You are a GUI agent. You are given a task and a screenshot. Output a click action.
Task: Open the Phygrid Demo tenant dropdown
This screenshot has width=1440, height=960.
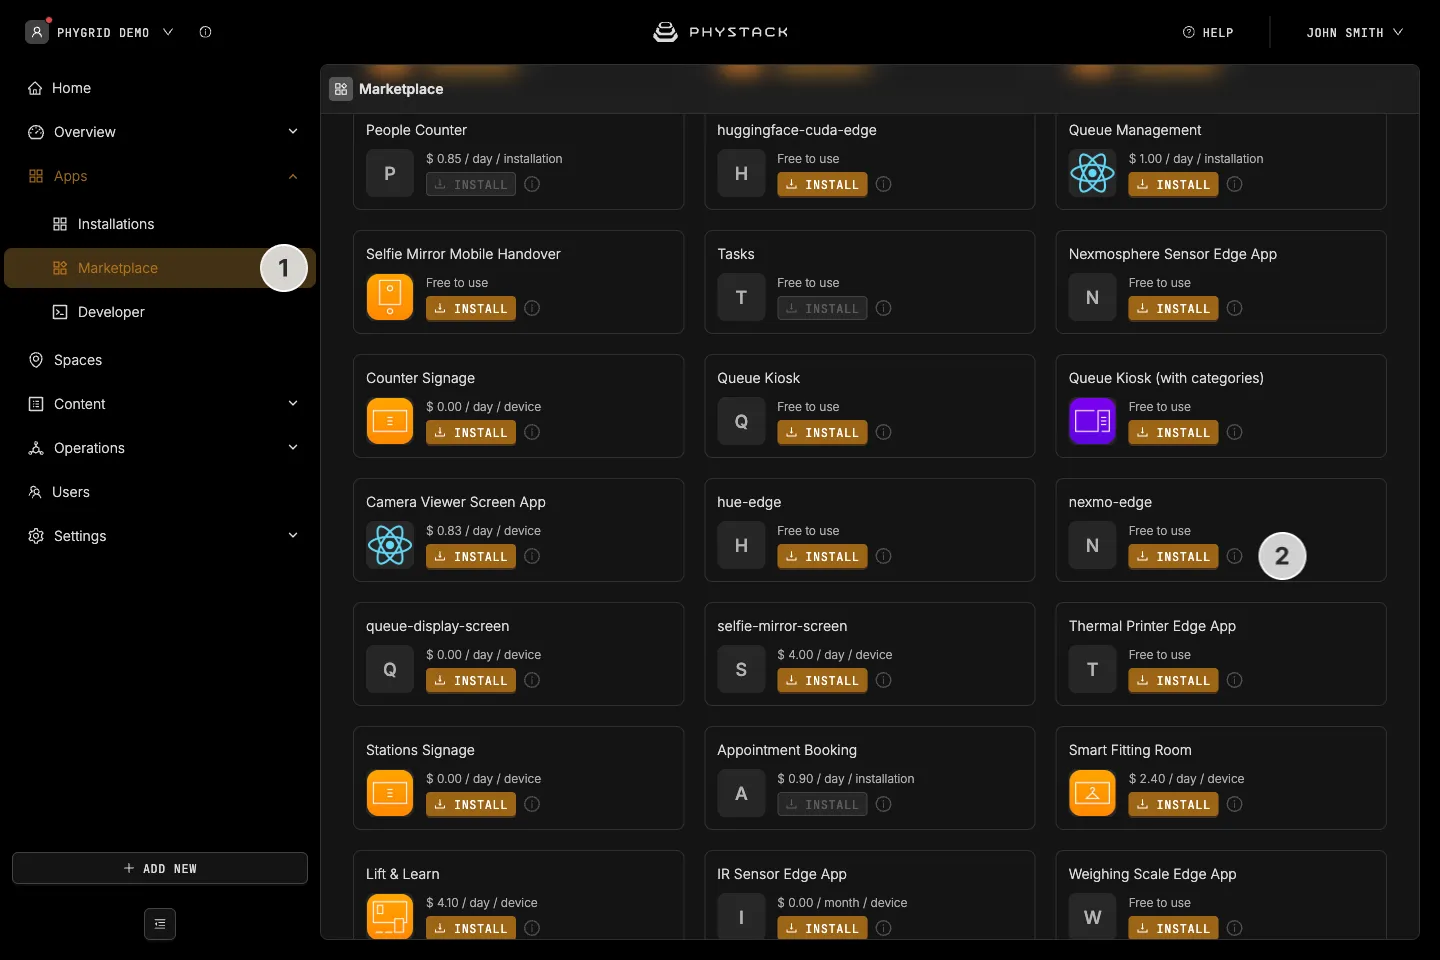point(100,32)
